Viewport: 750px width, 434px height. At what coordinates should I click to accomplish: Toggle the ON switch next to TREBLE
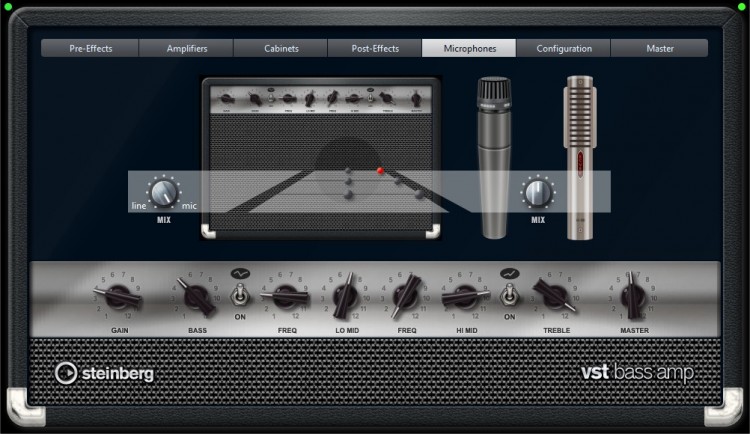tap(509, 295)
